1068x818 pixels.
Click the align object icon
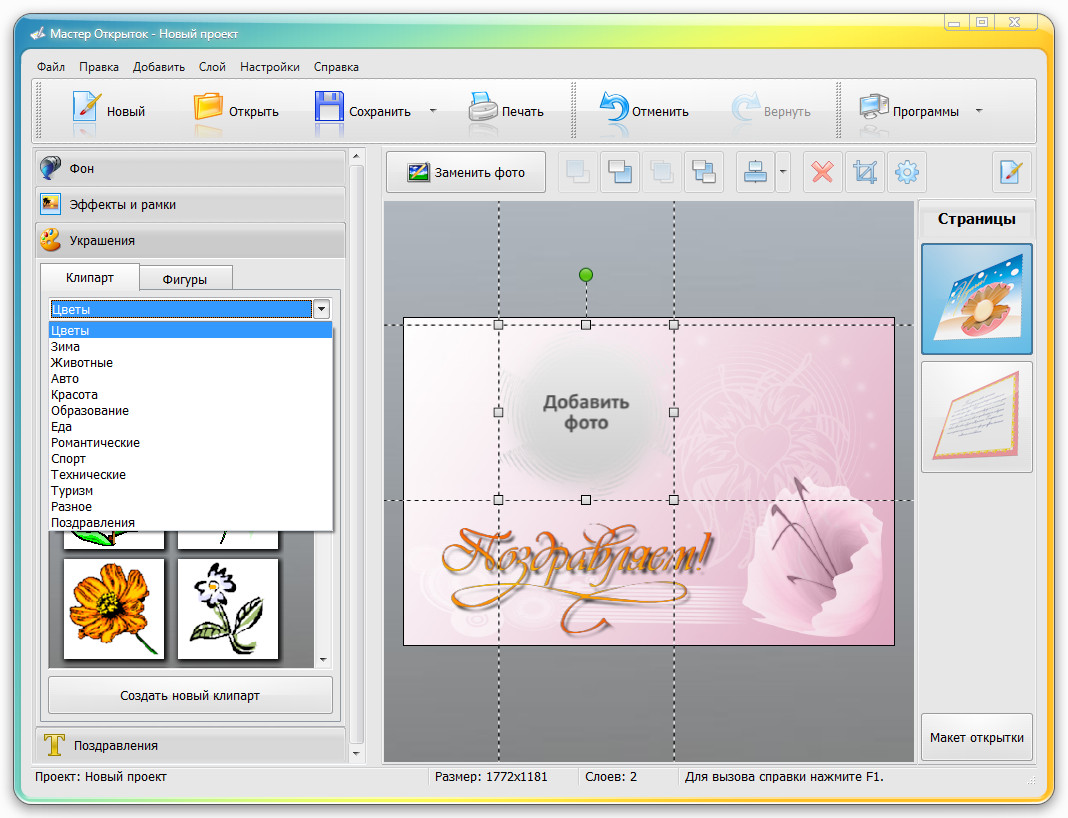pos(755,172)
